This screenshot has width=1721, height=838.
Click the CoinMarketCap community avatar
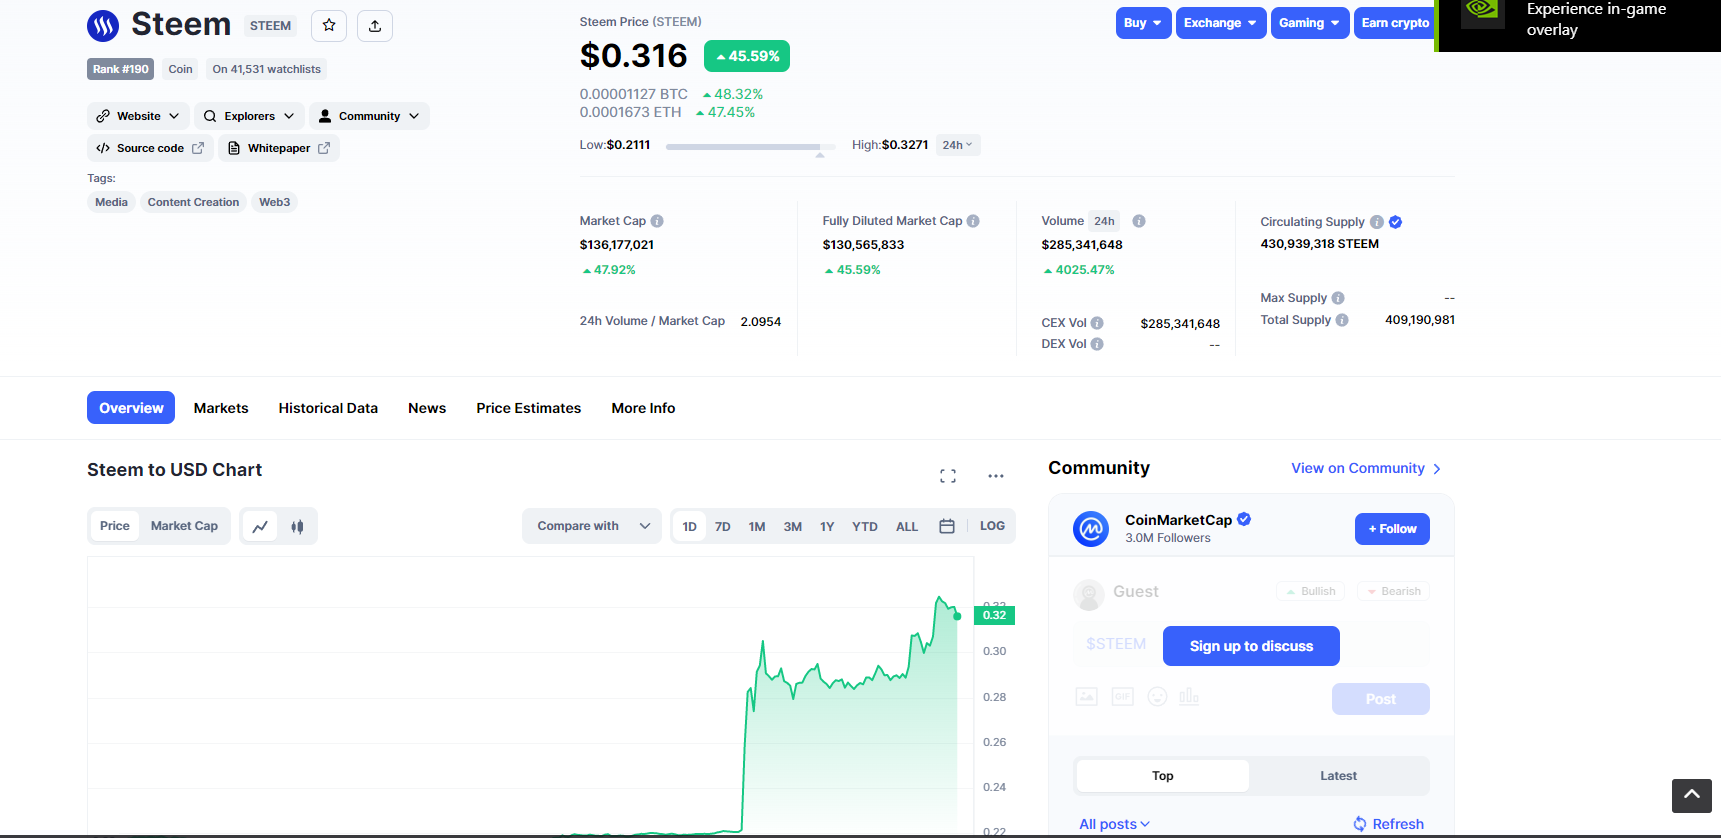click(1091, 528)
